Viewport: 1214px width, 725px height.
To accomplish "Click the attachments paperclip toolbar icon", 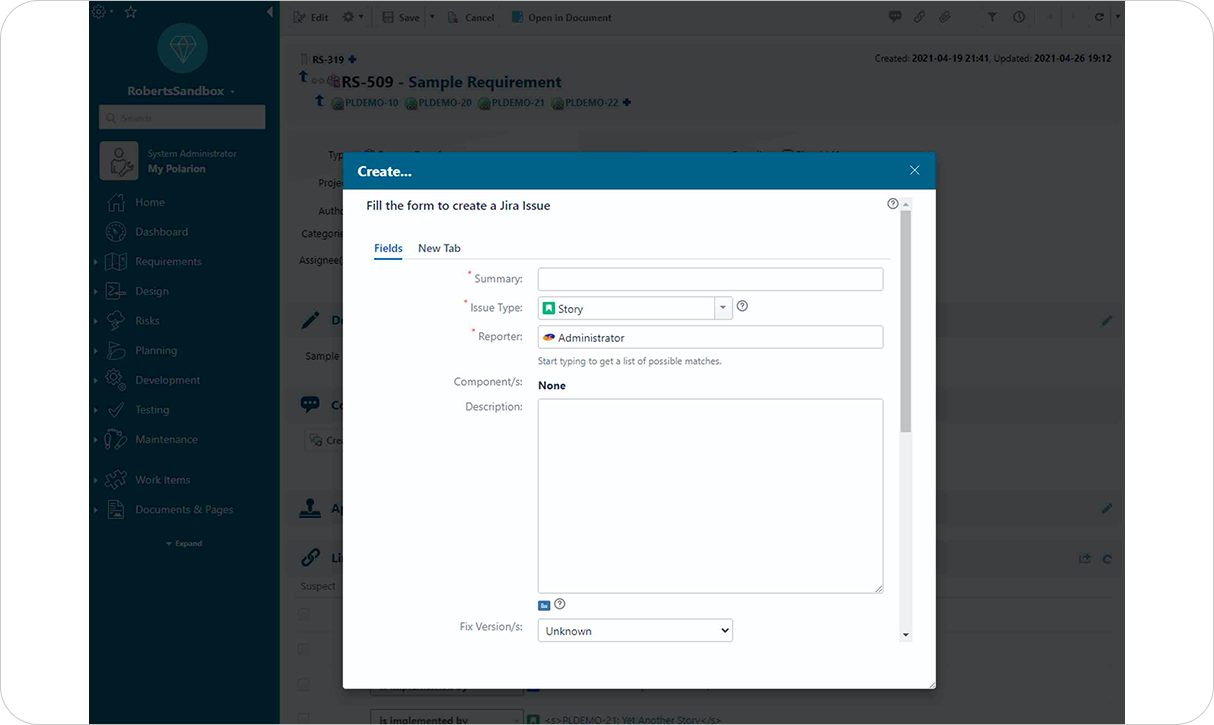I will coord(944,17).
